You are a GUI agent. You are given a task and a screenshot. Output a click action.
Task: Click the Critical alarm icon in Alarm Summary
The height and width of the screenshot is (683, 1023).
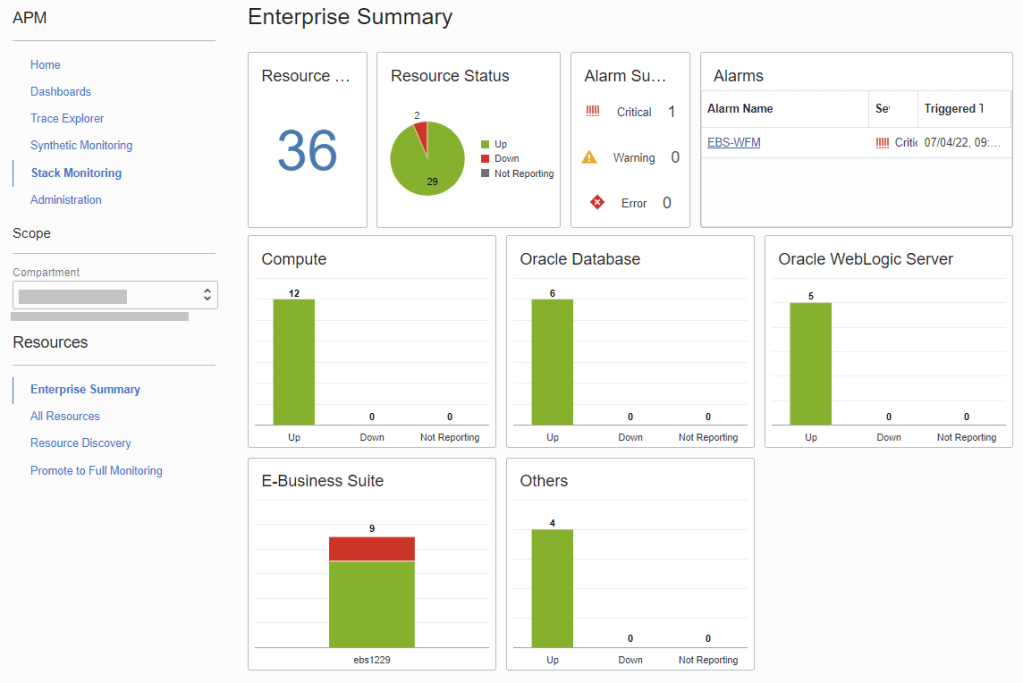click(x=592, y=112)
